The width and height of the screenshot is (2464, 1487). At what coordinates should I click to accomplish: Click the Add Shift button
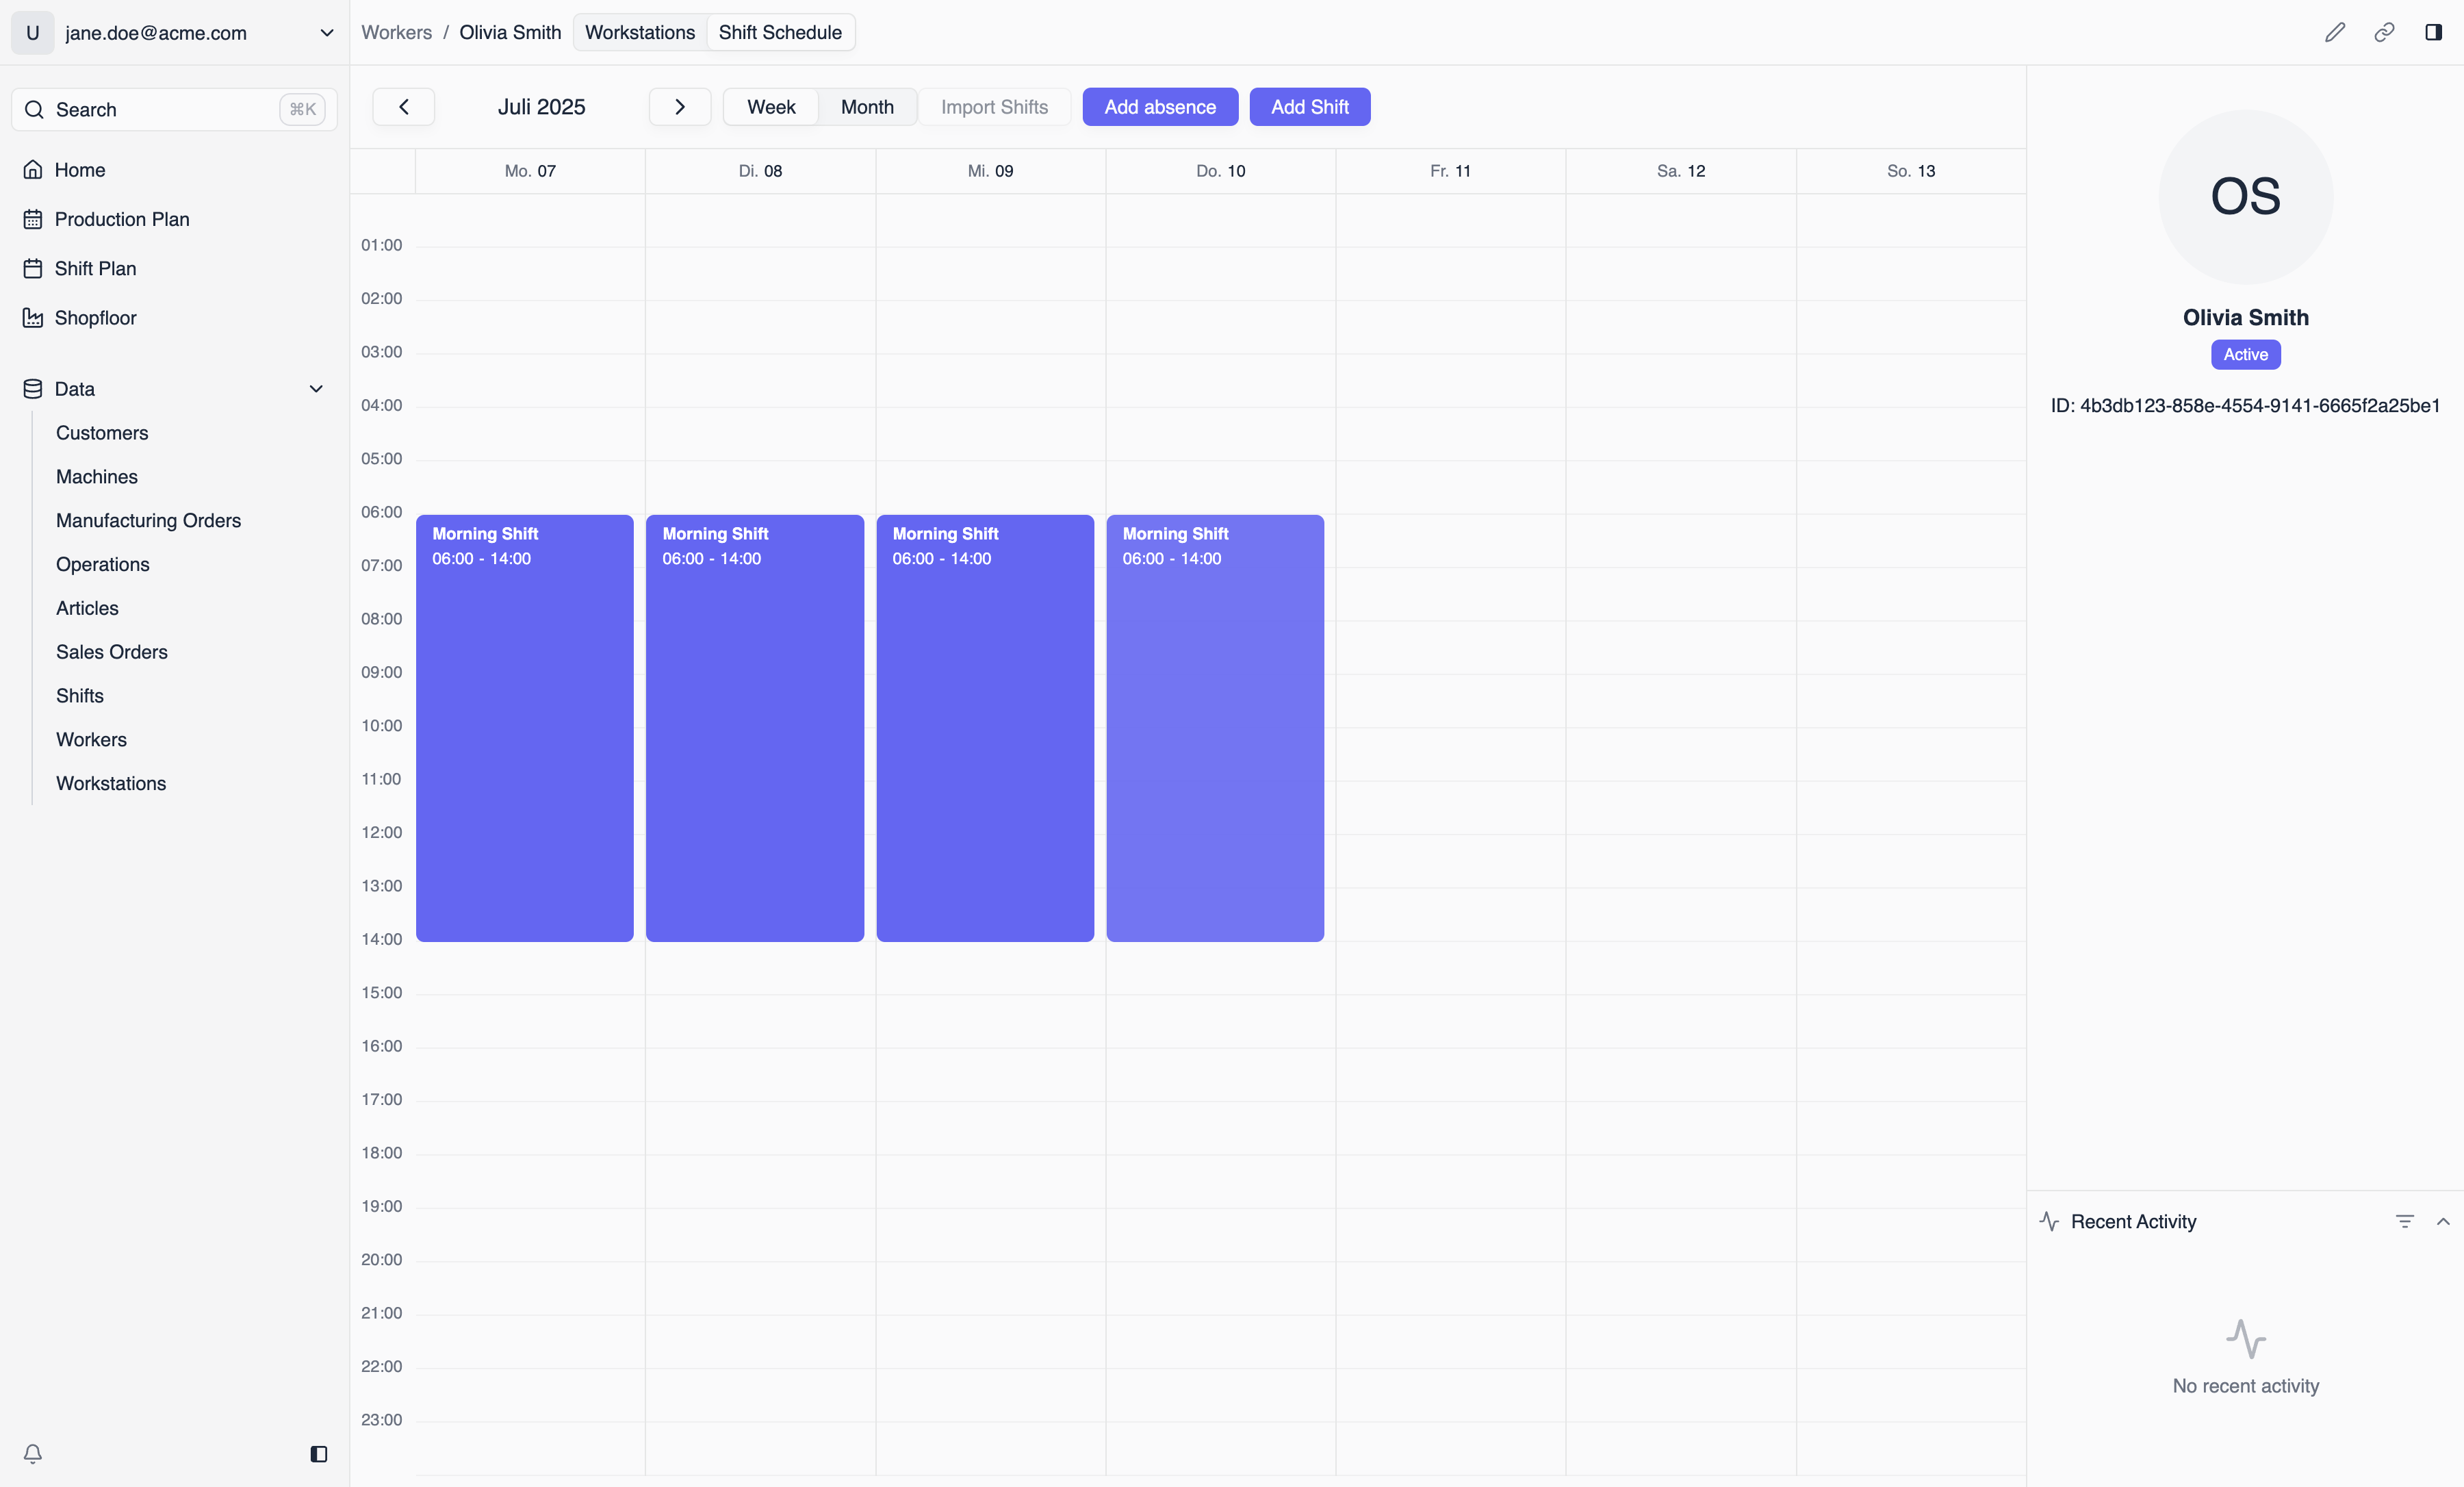[1309, 107]
